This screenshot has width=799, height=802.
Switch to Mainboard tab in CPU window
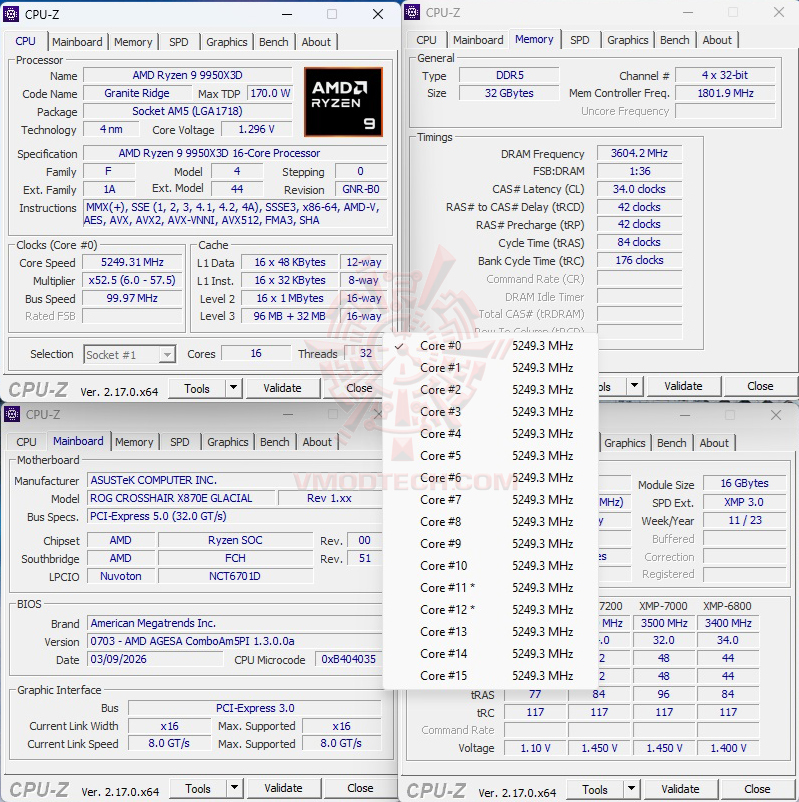click(77, 42)
